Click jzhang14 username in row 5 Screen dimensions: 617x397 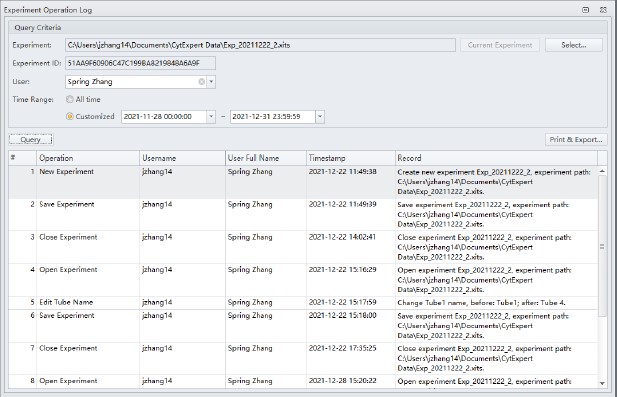tap(157, 302)
